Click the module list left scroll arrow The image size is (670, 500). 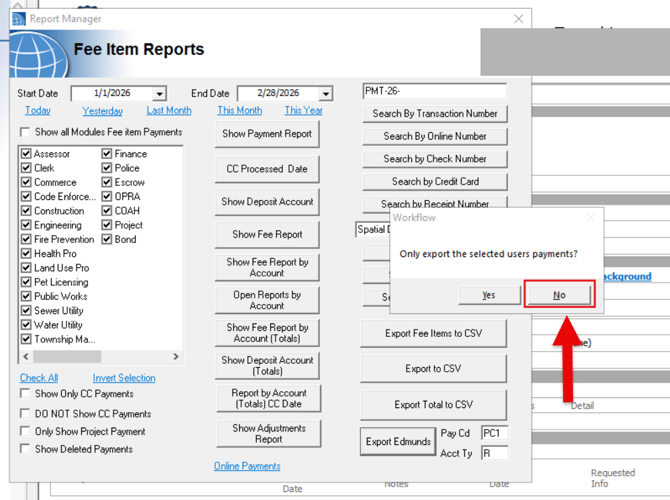coord(26,356)
